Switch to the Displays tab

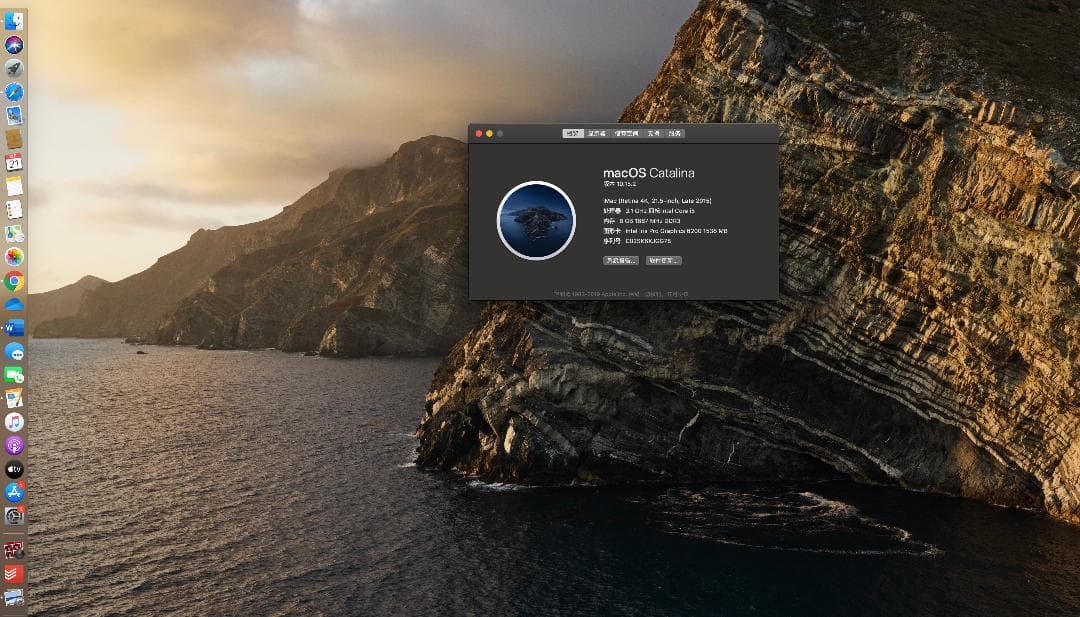pyautogui.click(x=598, y=132)
